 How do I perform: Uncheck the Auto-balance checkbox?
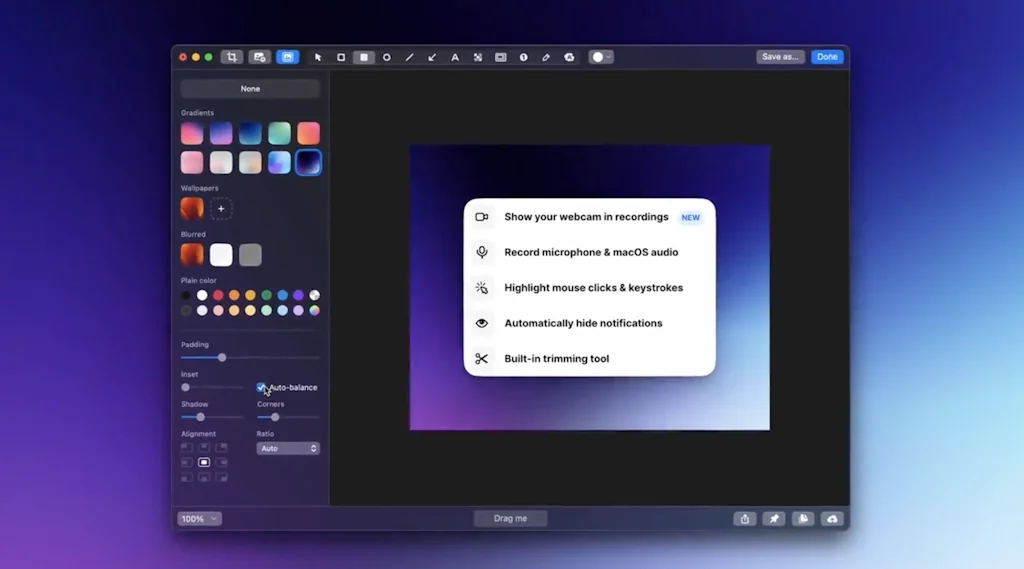tap(261, 387)
